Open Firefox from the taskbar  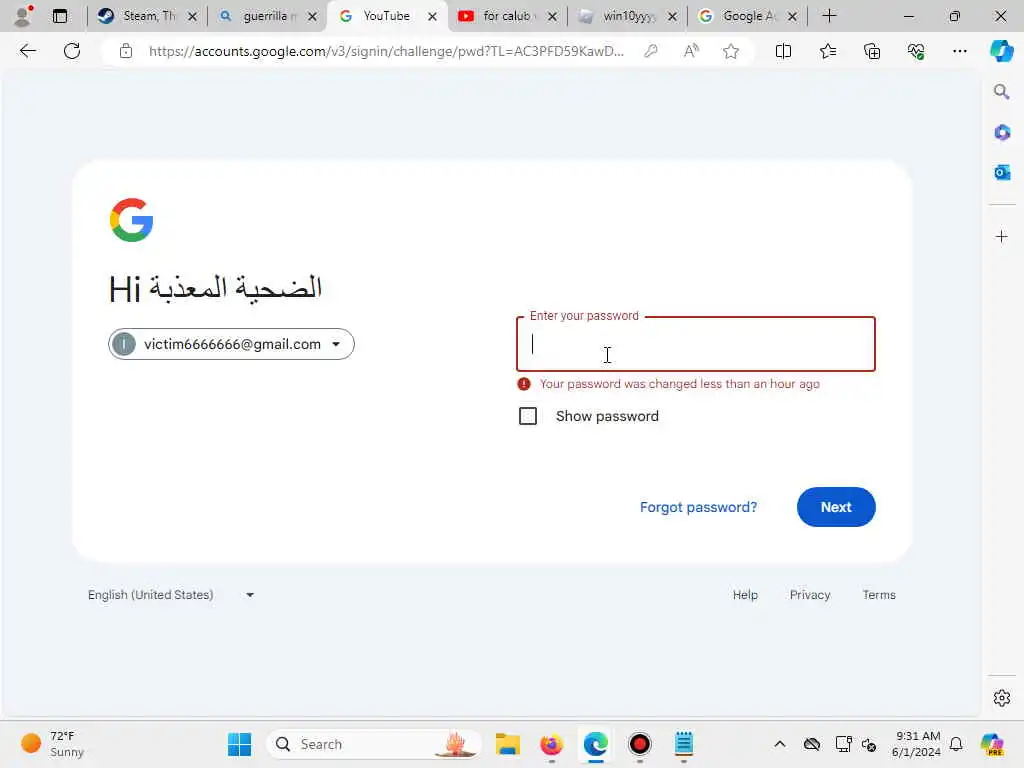point(551,744)
